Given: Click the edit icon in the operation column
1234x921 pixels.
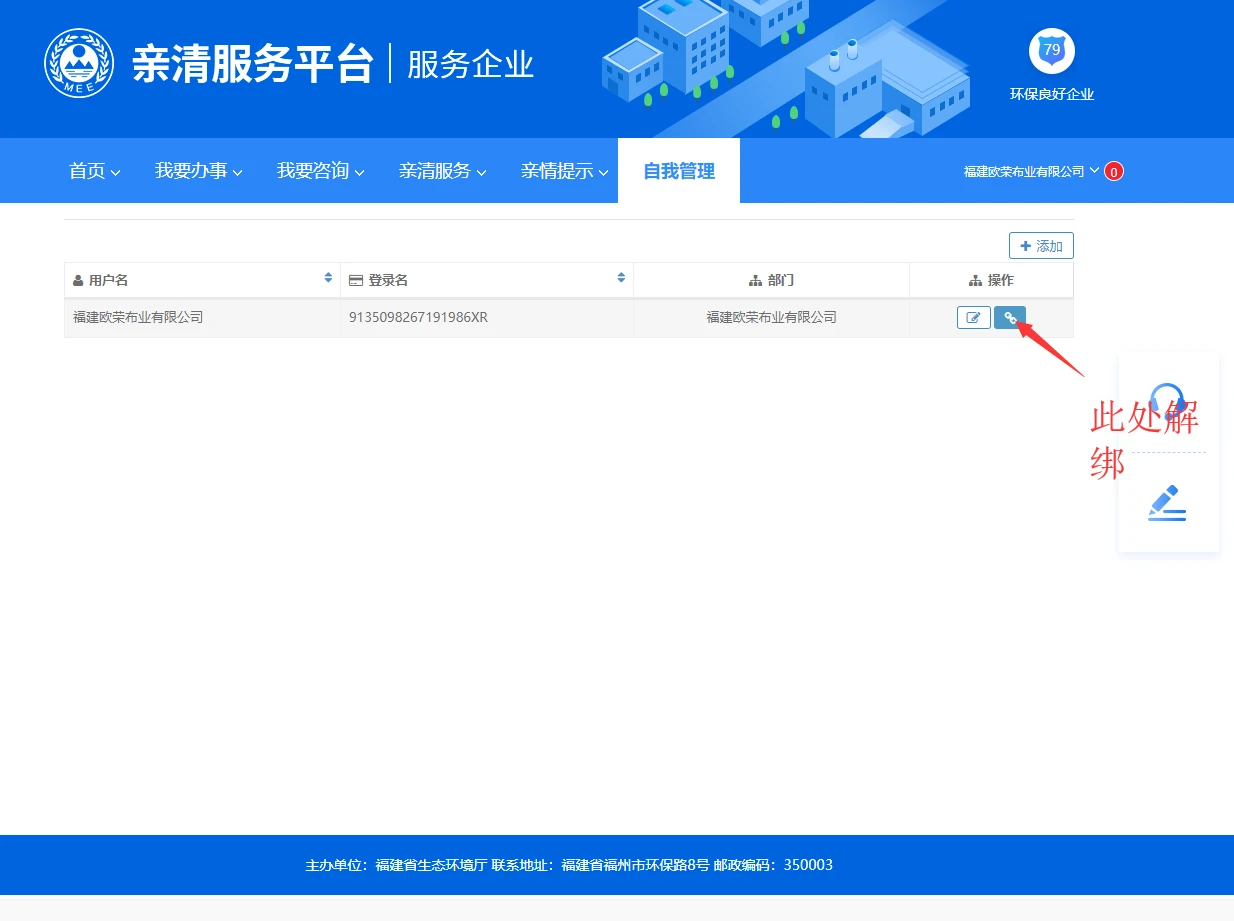Looking at the screenshot, I should pyautogui.click(x=973, y=318).
